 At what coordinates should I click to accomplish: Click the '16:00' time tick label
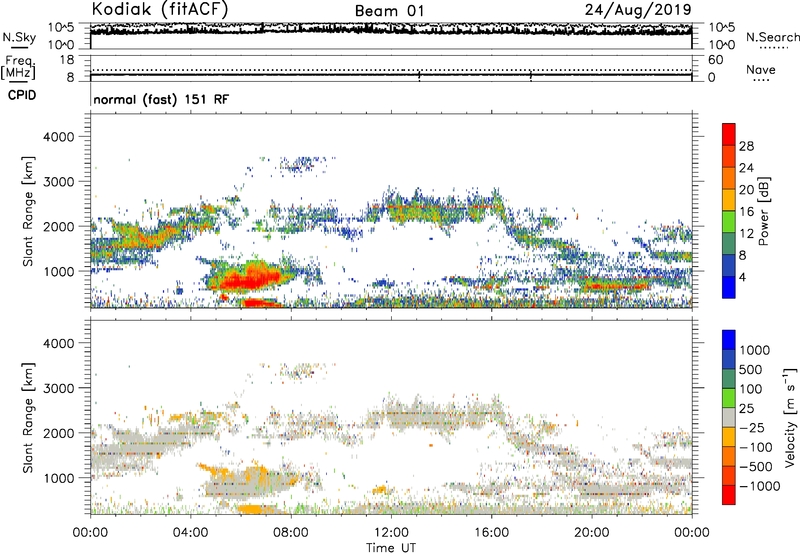click(x=491, y=533)
